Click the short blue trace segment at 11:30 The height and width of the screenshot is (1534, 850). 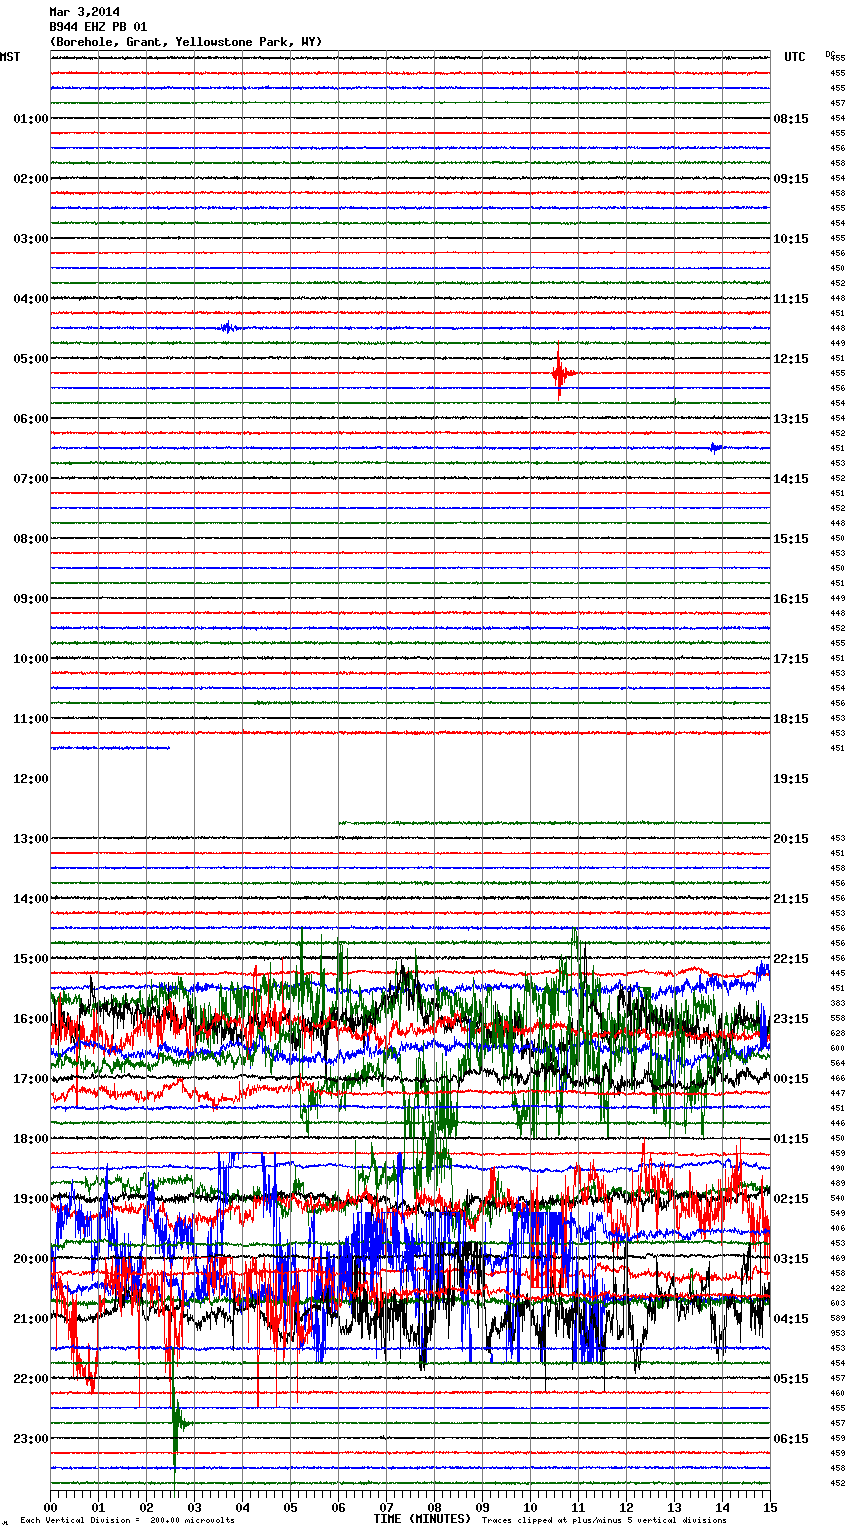[x=110, y=747]
